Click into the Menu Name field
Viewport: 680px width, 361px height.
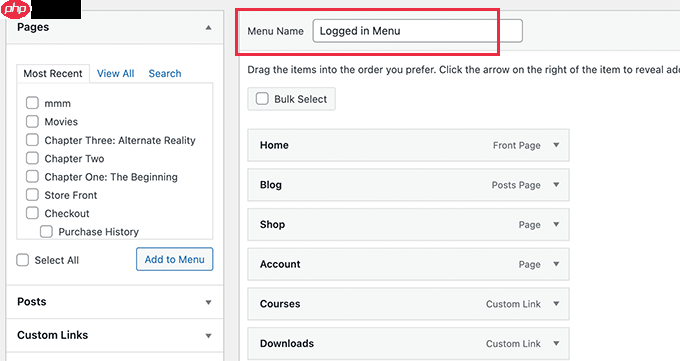click(417, 31)
